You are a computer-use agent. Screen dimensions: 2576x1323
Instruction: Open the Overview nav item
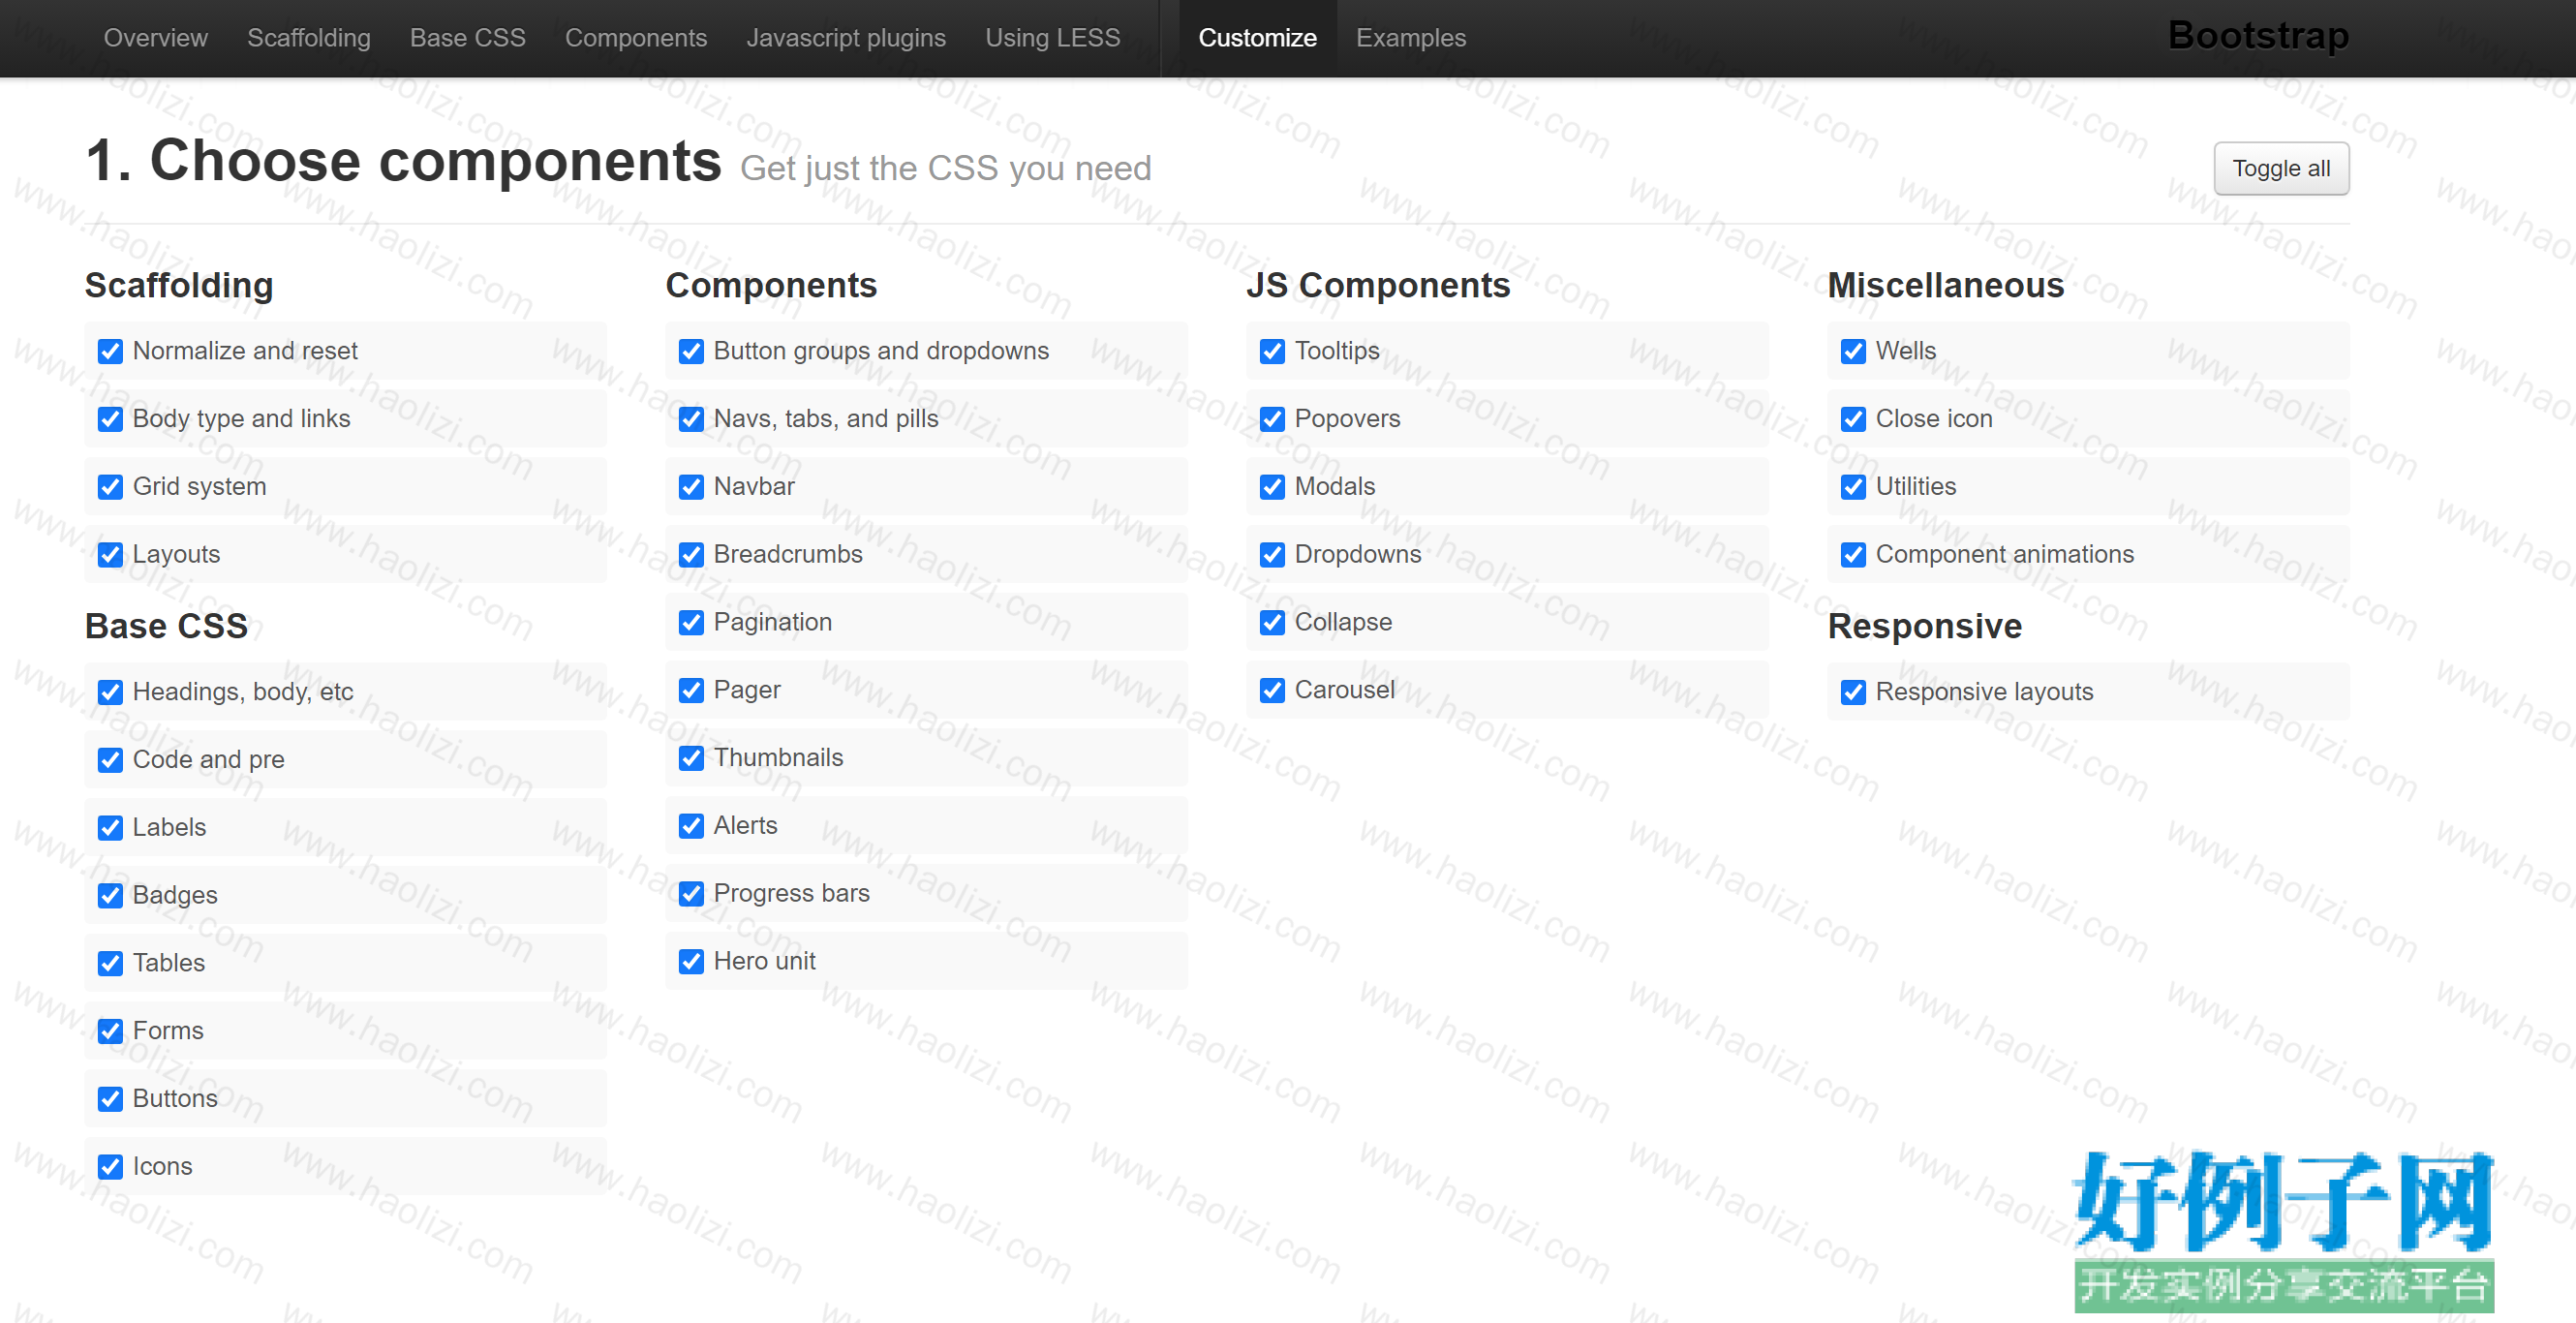[155, 38]
